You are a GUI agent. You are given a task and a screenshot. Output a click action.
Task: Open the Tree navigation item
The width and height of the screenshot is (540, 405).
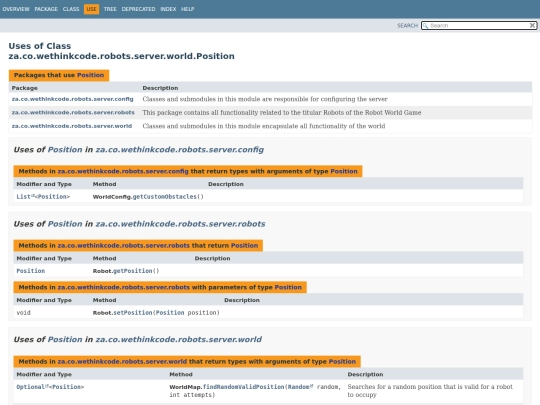[x=110, y=9]
